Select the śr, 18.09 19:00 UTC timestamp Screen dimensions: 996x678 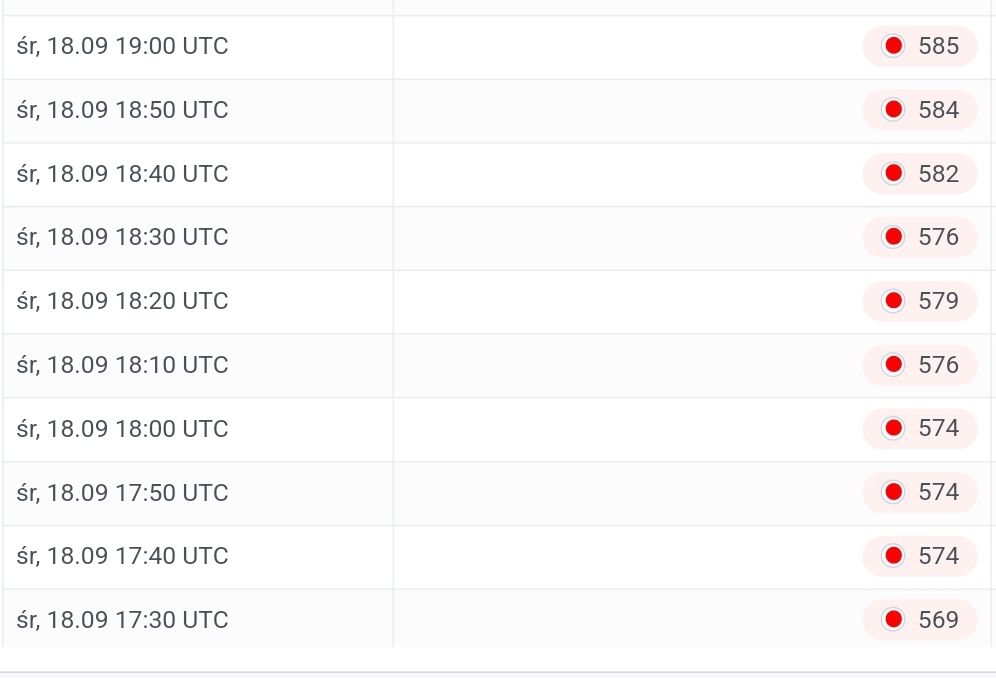(123, 46)
